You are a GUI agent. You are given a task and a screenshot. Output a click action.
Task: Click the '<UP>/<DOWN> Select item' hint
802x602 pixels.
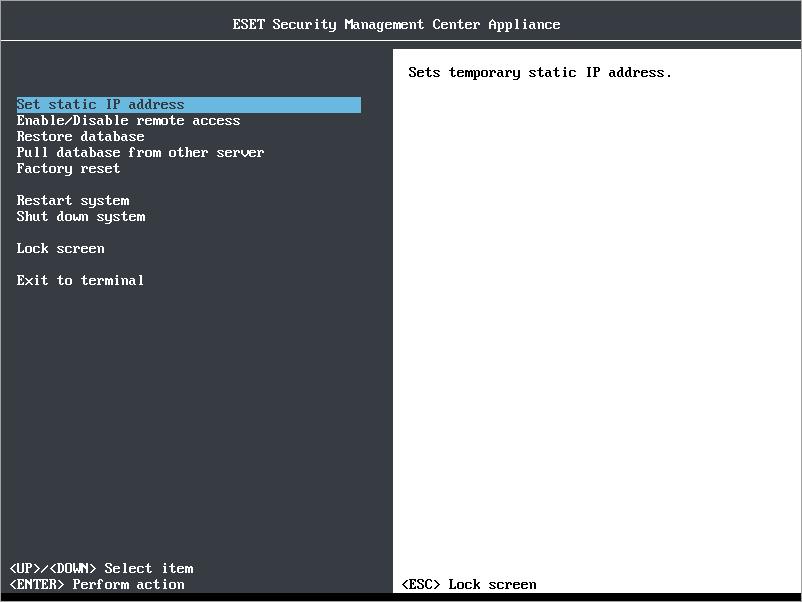(x=101, y=568)
